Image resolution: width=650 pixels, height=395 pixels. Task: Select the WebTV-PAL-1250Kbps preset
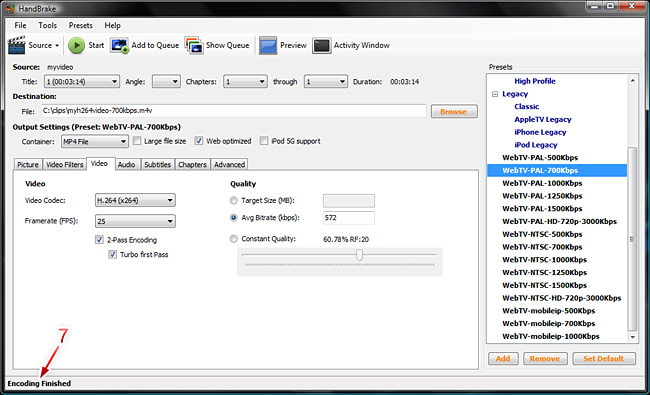[x=542, y=196]
